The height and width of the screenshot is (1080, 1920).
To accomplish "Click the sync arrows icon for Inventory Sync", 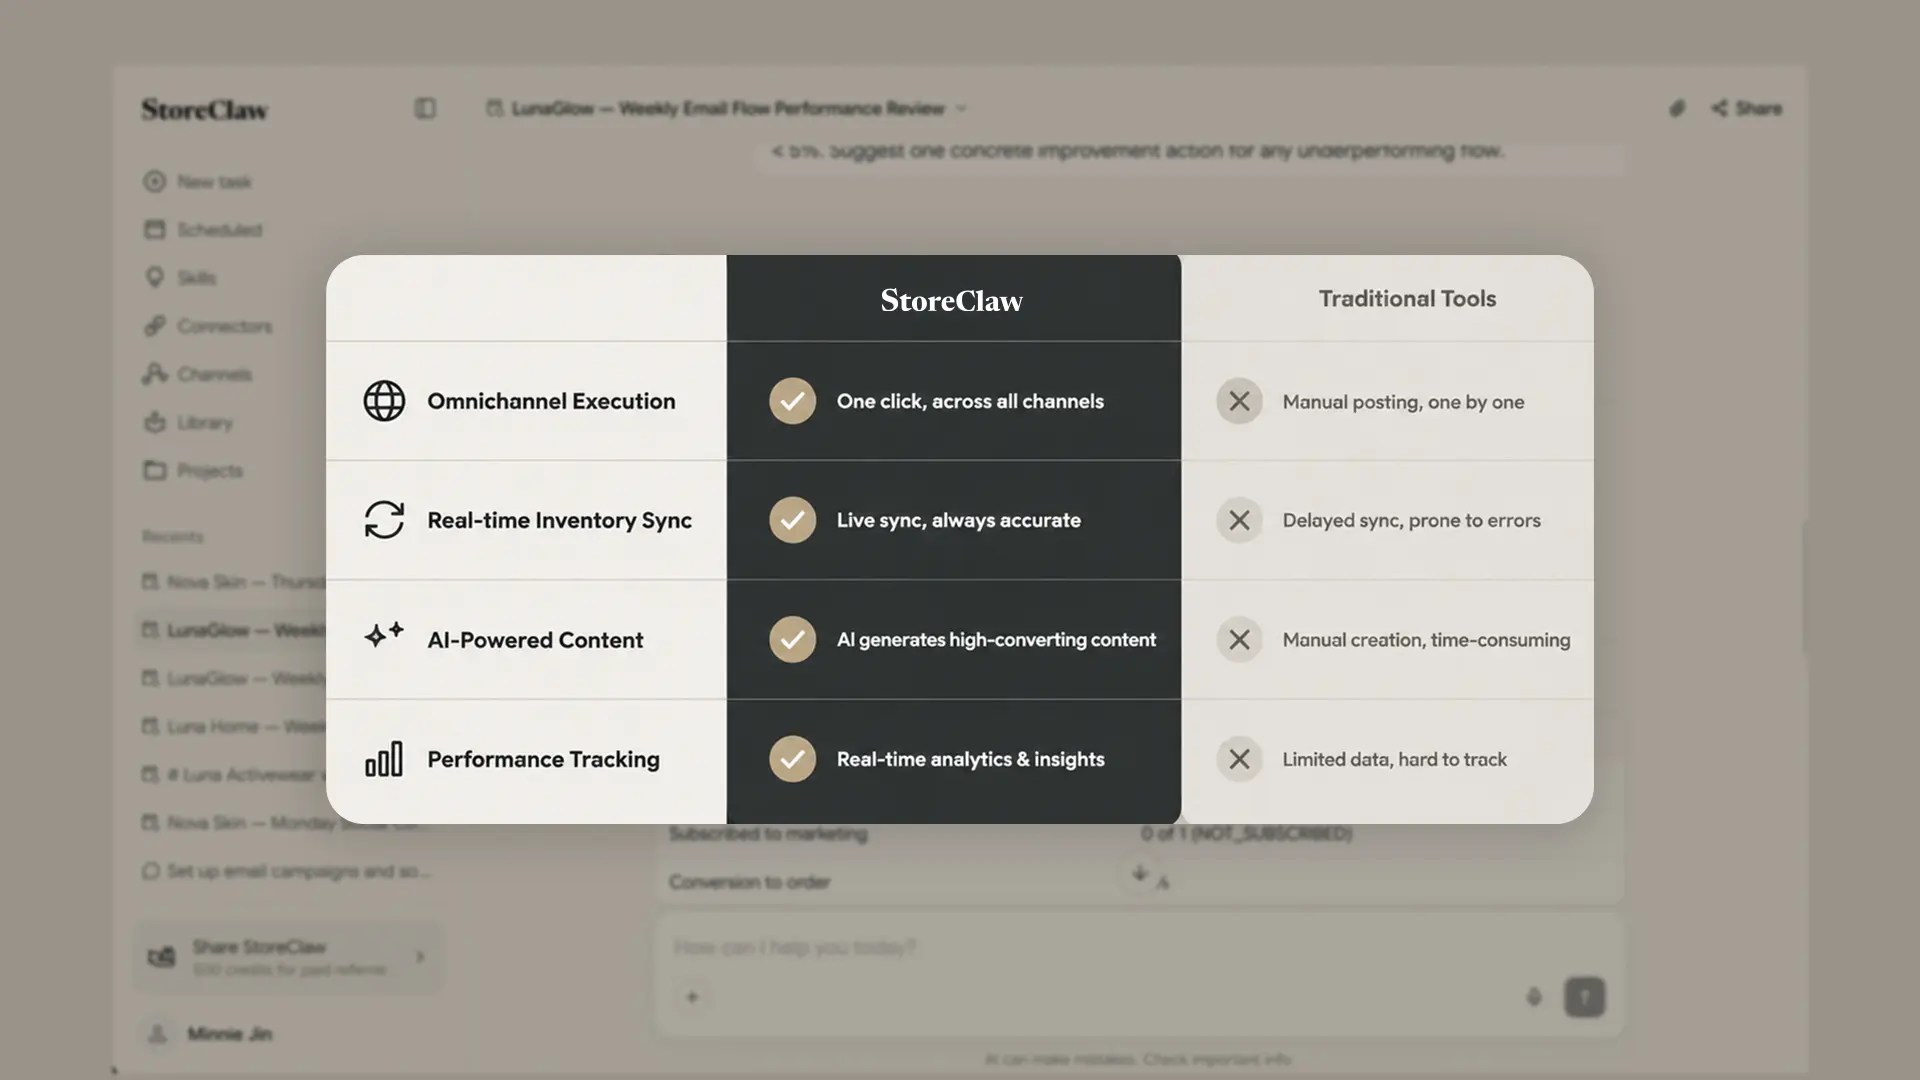I will click(384, 520).
